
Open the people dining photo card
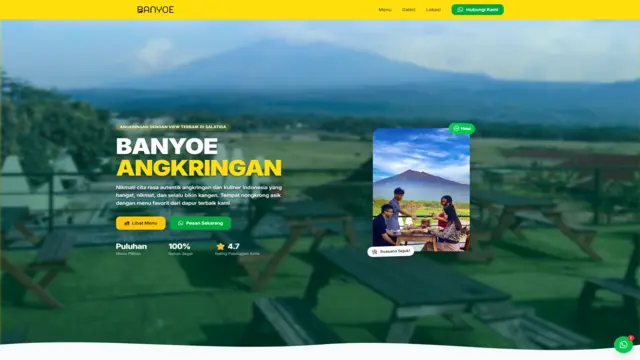click(x=421, y=189)
